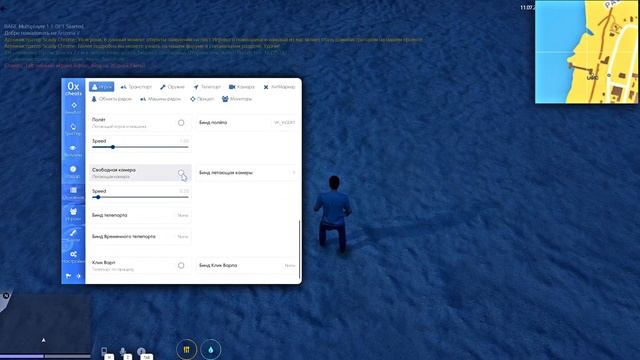The width and height of the screenshot is (640, 360).
Task: Set the Бинд летающей камеры key field
Action: tap(247, 173)
